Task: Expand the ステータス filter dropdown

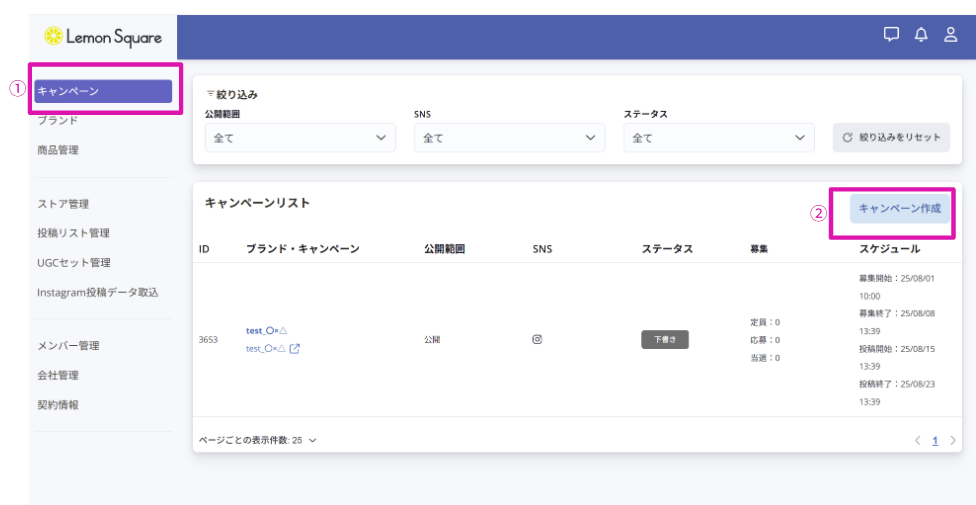Action: (718, 138)
